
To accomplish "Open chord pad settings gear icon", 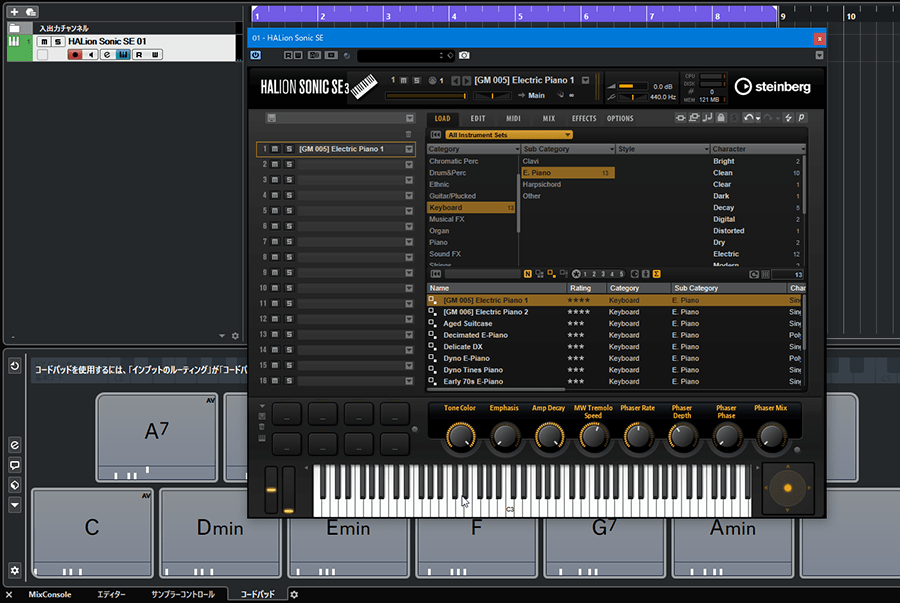I will (14, 570).
